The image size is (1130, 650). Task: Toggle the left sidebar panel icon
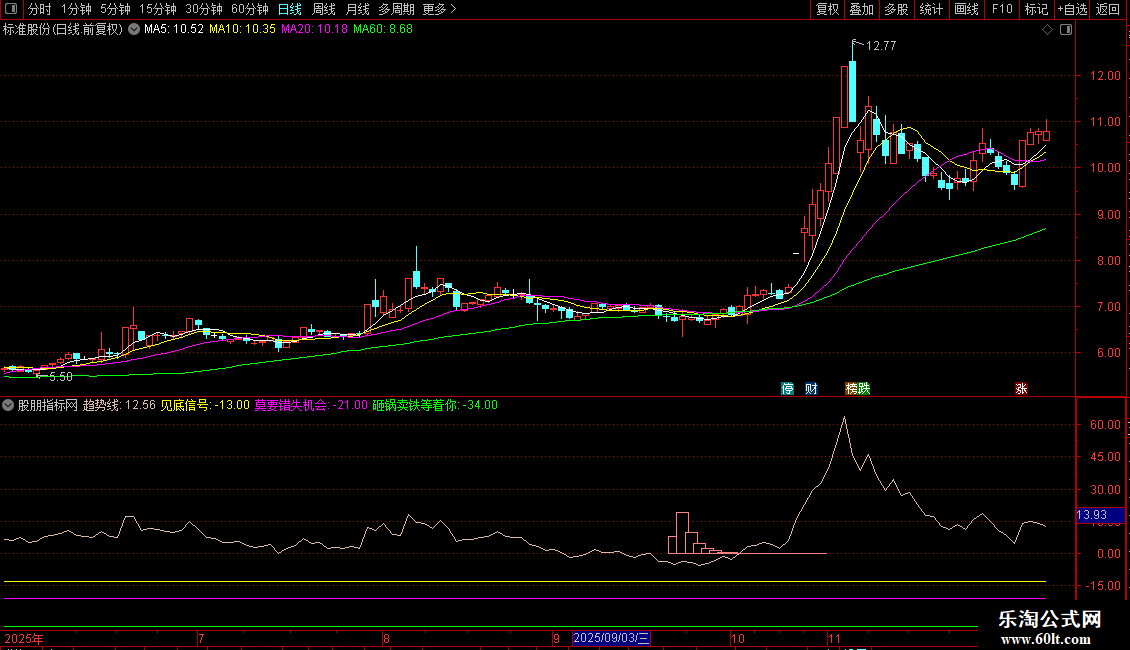11,9
